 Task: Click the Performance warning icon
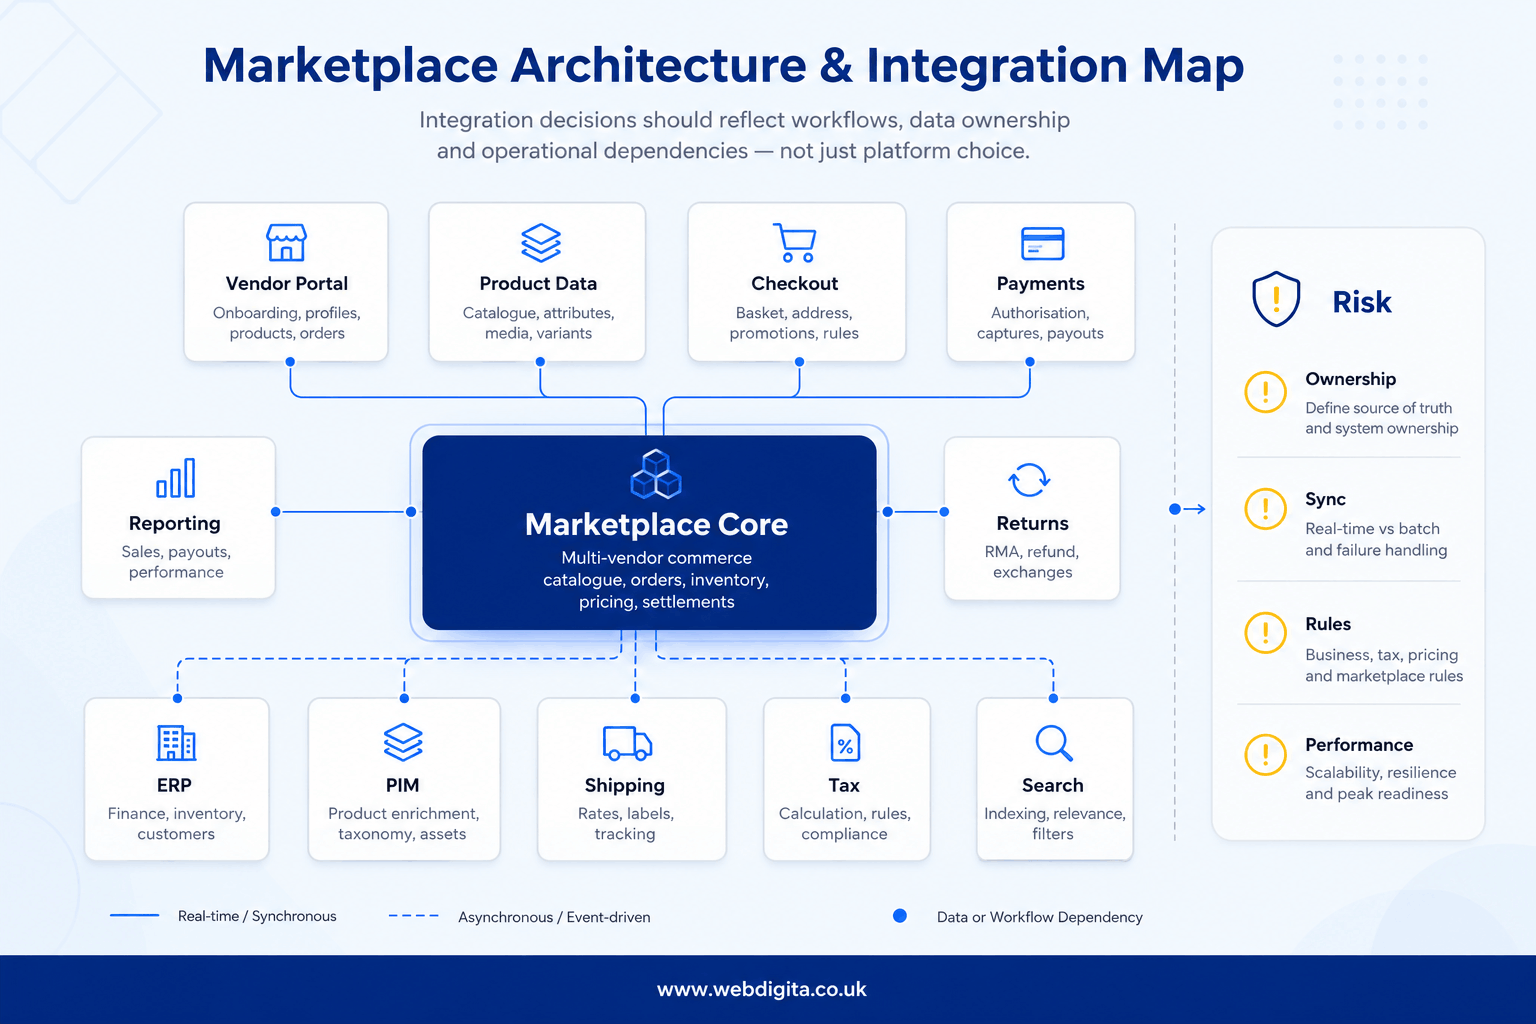point(1265,755)
